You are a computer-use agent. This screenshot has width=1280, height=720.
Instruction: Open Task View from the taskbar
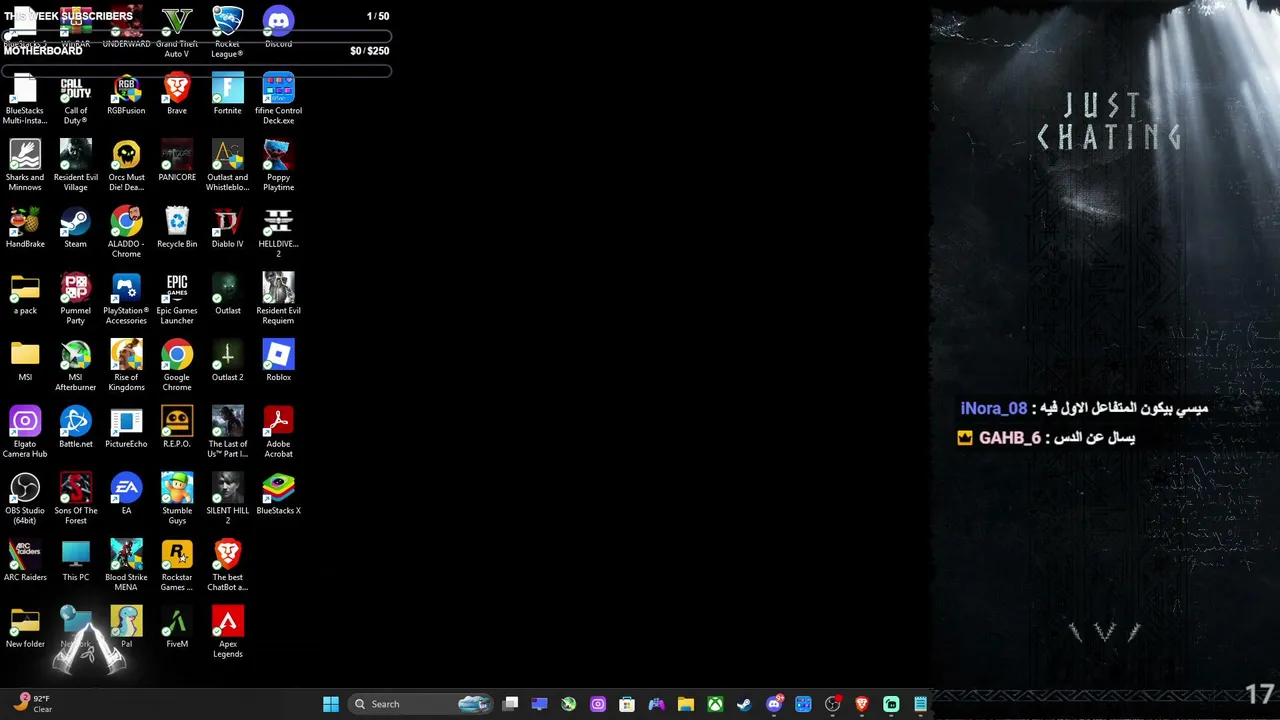tap(510, 704)
